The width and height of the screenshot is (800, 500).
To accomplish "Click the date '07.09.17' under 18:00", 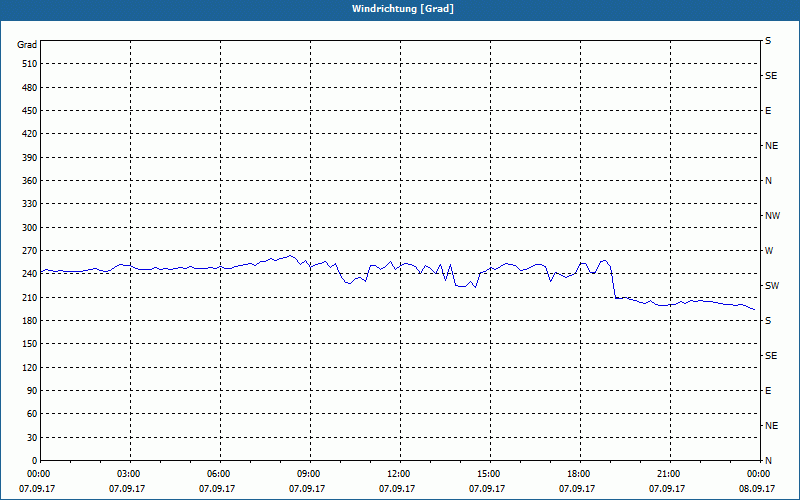I will click(x=577, y=488).
